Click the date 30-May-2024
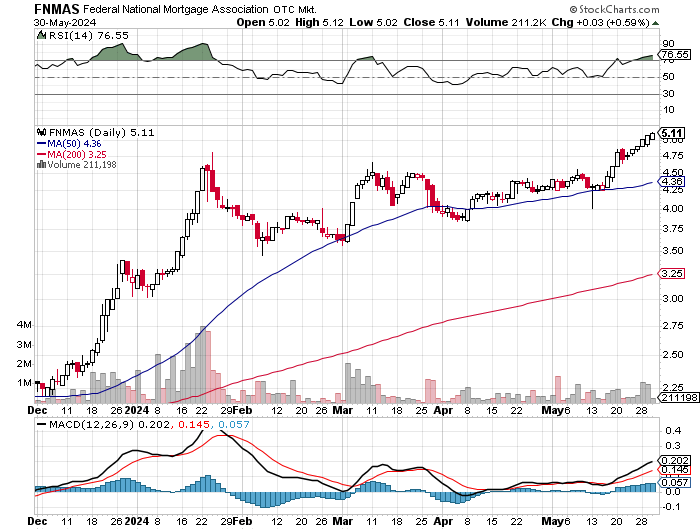700x530 pixels. (x=65, y=23)
